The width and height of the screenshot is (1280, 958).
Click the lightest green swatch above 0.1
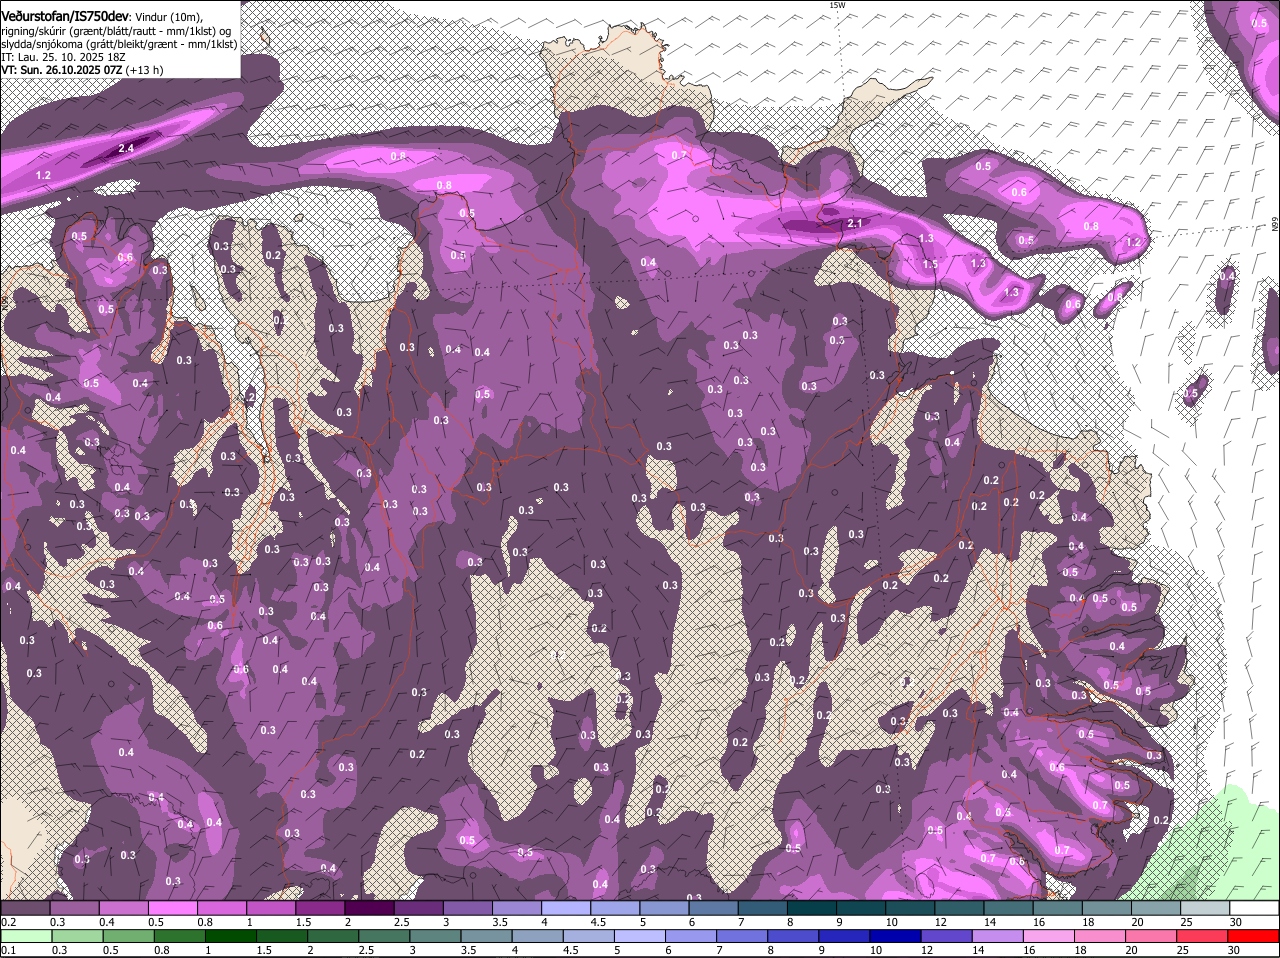click(25, 936)
